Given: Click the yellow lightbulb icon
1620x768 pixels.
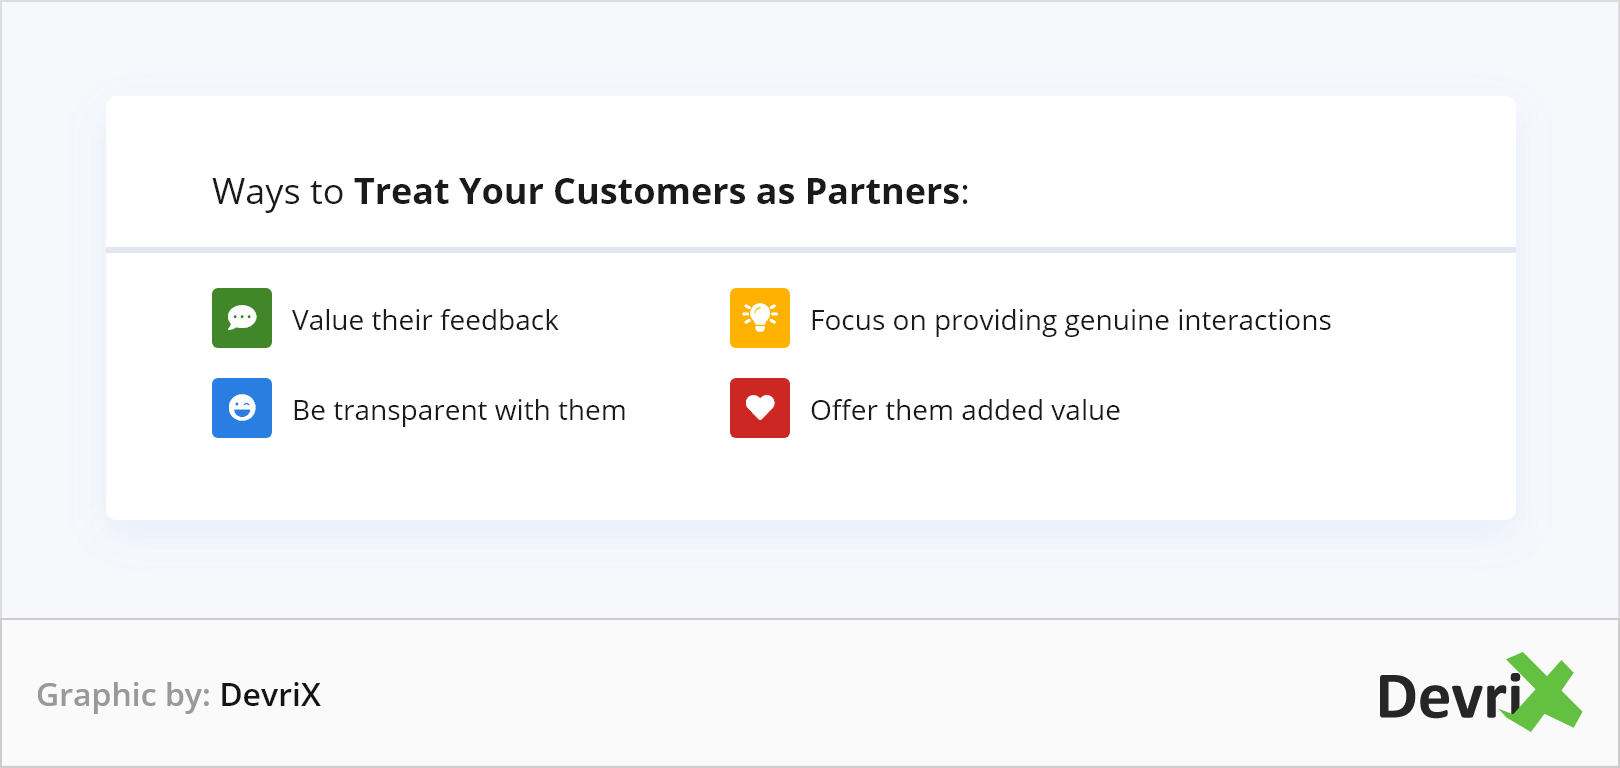Looking at the screenshot, I should (x=760, y=318).
